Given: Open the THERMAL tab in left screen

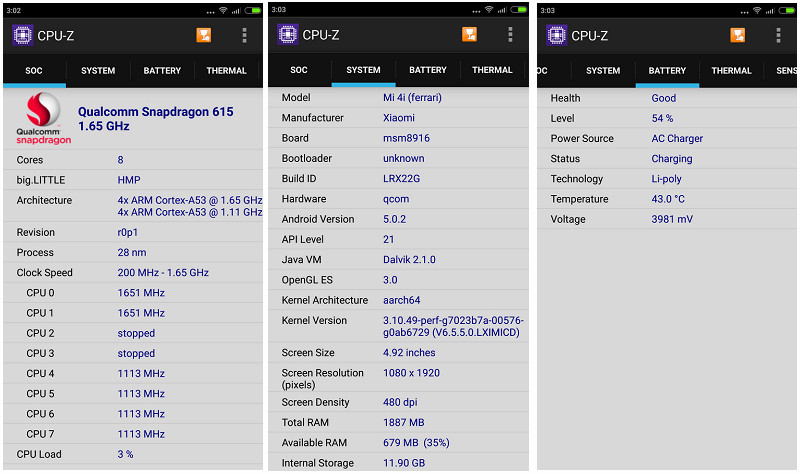Looking at the screenshot, I should tap(227, 71).
